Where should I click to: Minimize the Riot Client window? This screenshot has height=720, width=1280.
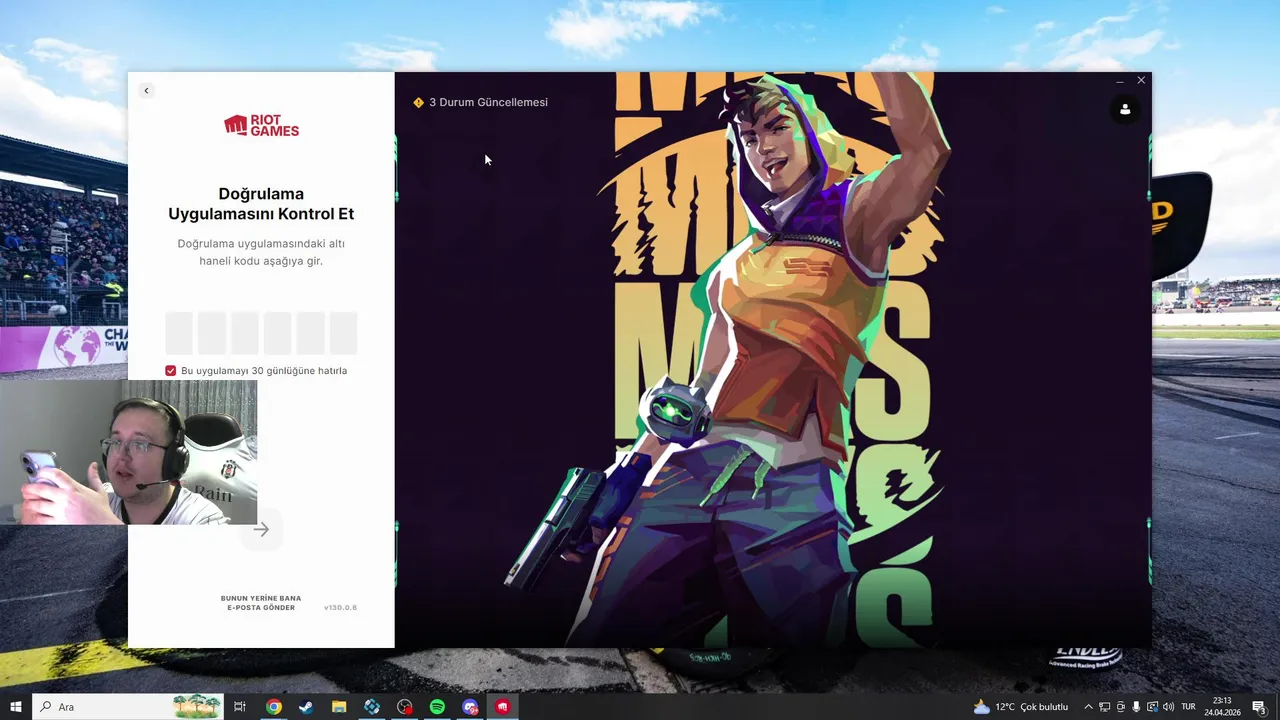[1120, 81]
